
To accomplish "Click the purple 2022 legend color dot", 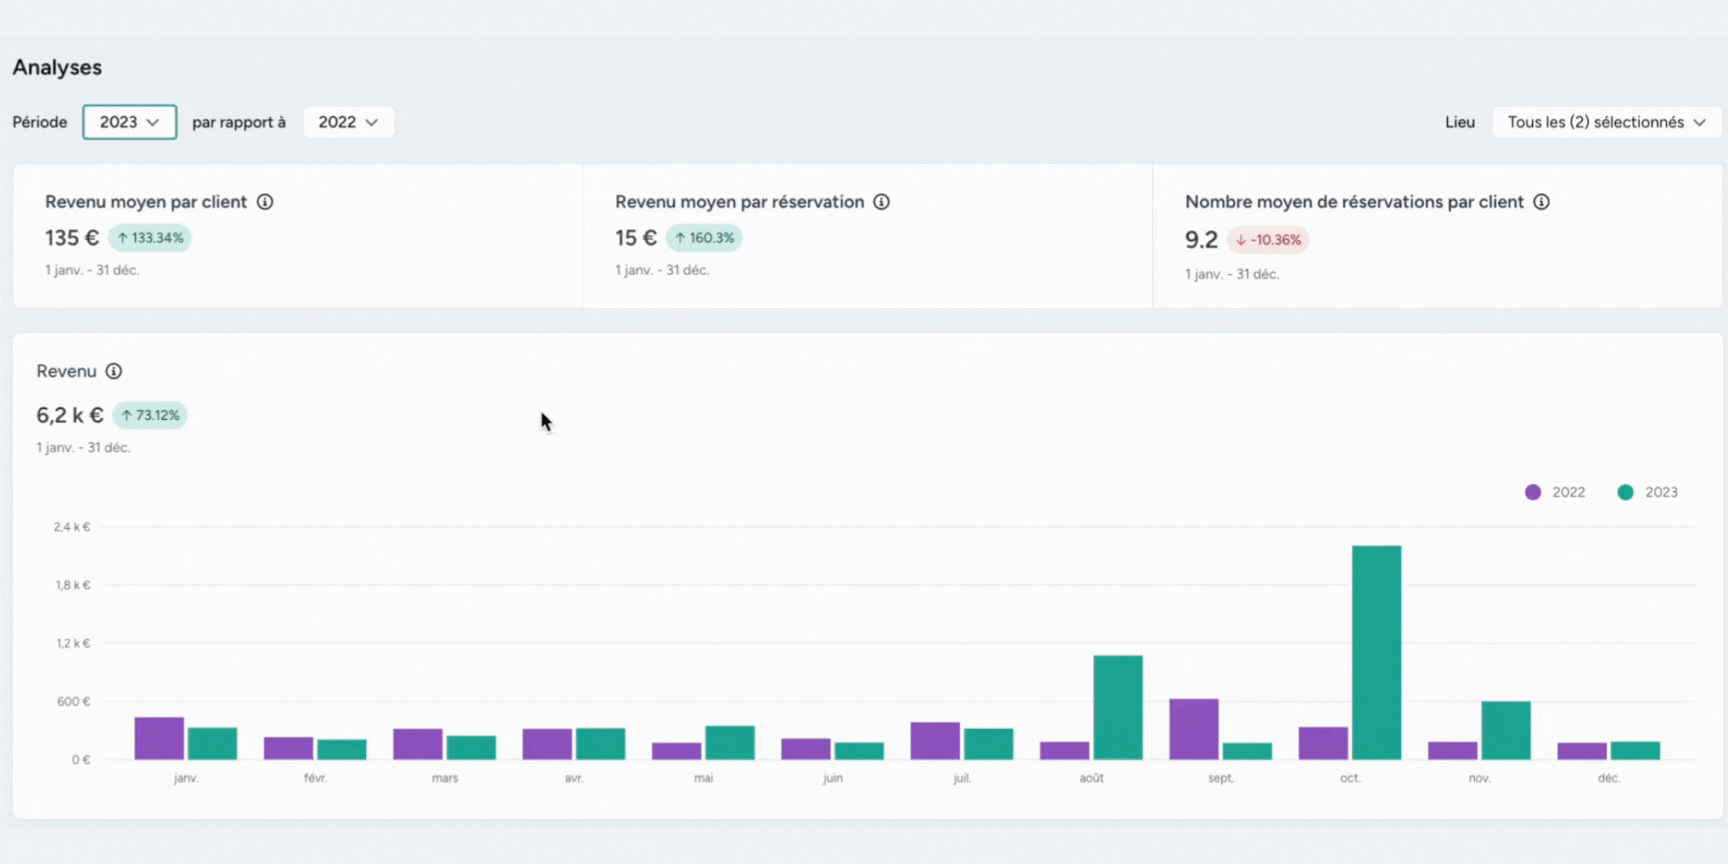I will 1533,492.
